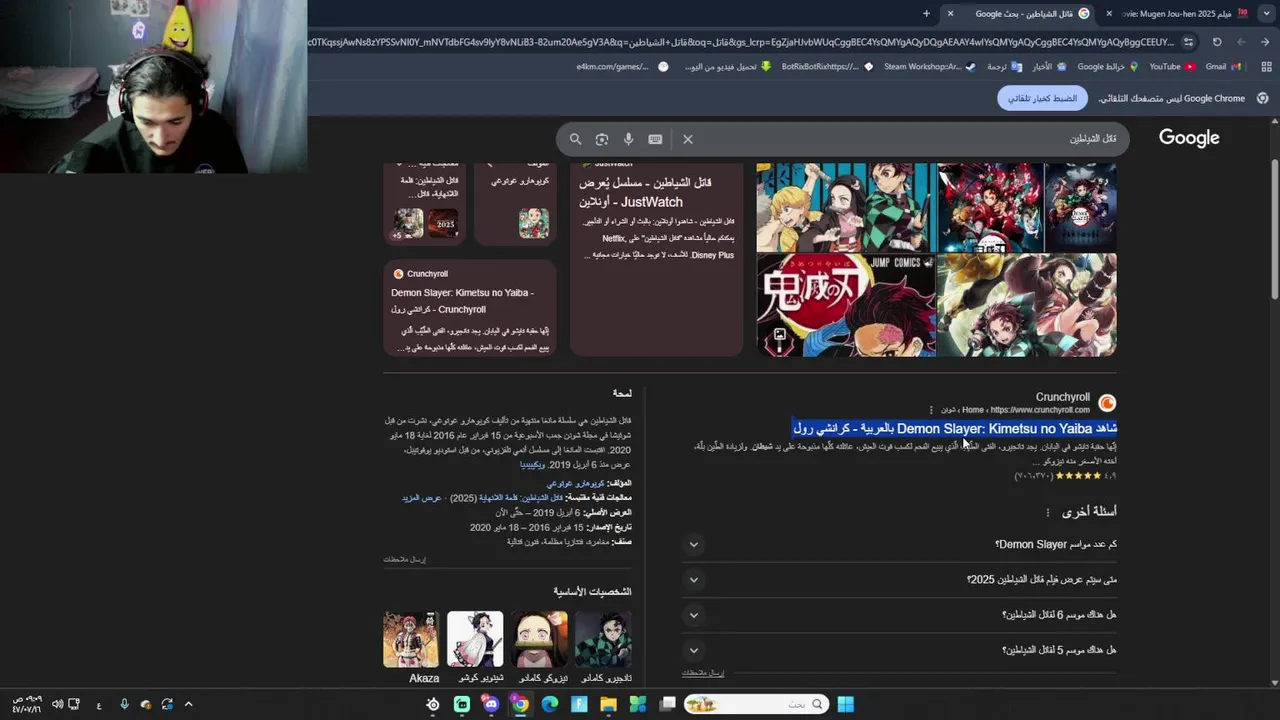
Task: Open Discord from the taskbar
Action: [x=491, y=704]
